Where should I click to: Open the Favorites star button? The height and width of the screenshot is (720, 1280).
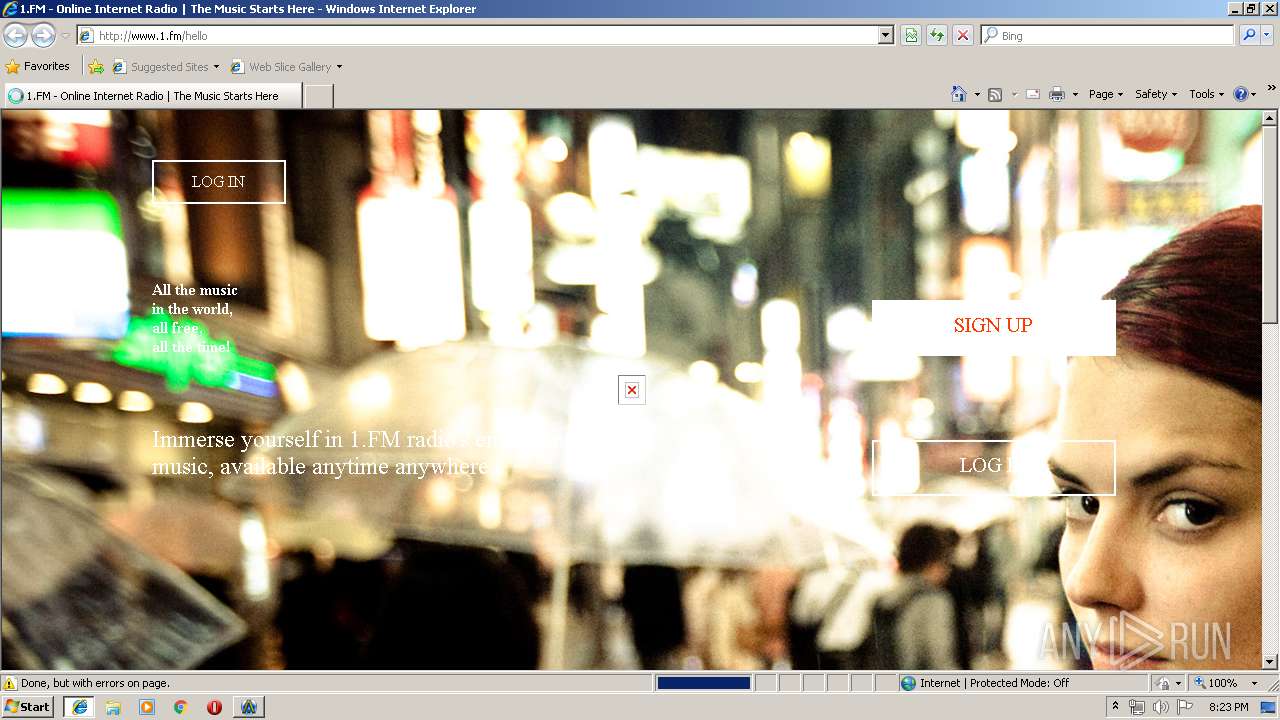38,67
